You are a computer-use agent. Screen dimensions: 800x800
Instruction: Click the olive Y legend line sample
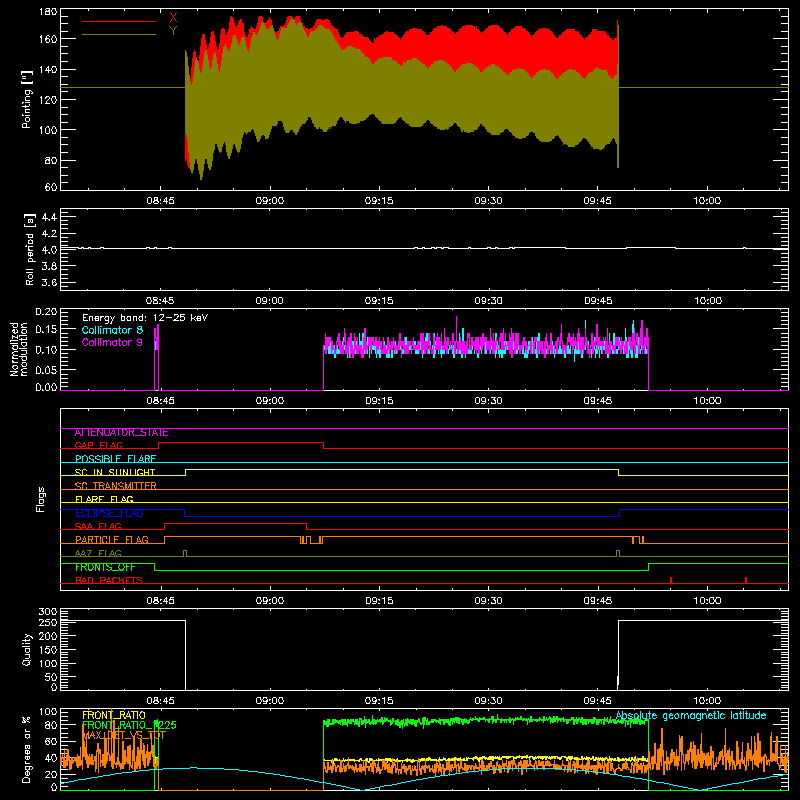click(119, 35)
